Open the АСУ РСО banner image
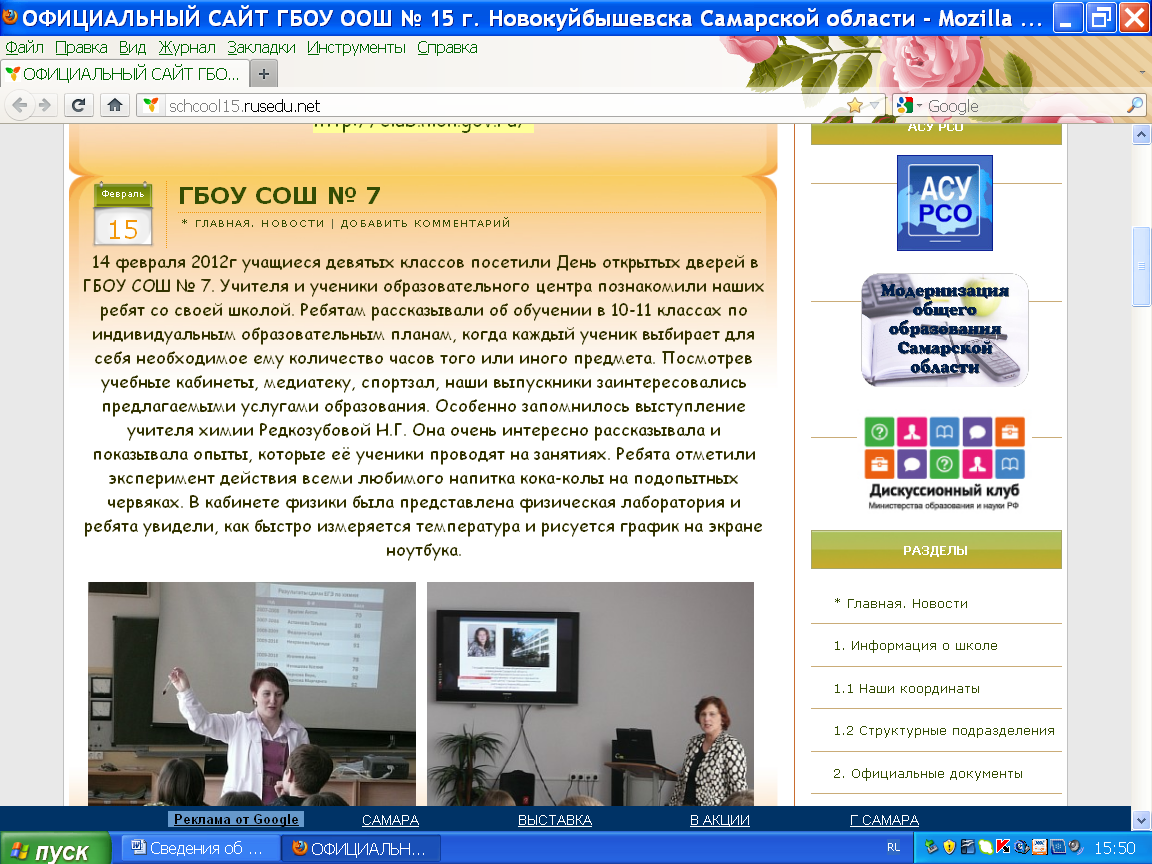The width and height of the screenshot is (1152, 864). pyautogui.click(x=944, y=203)
